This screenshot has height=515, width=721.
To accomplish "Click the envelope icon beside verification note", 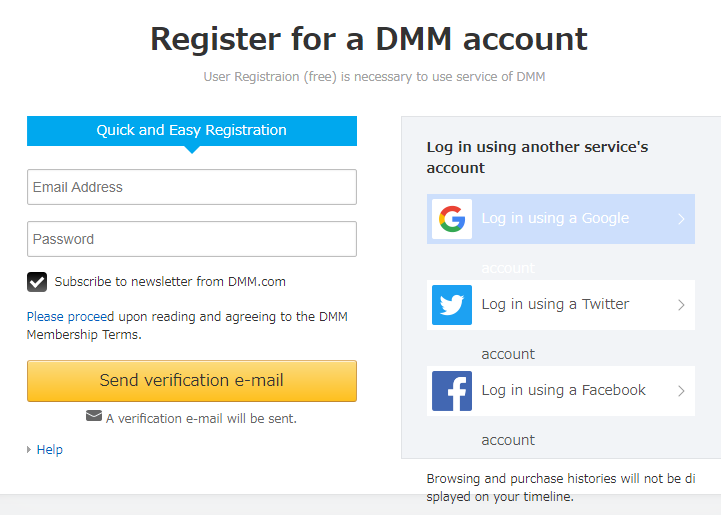I will pos(94,416).
